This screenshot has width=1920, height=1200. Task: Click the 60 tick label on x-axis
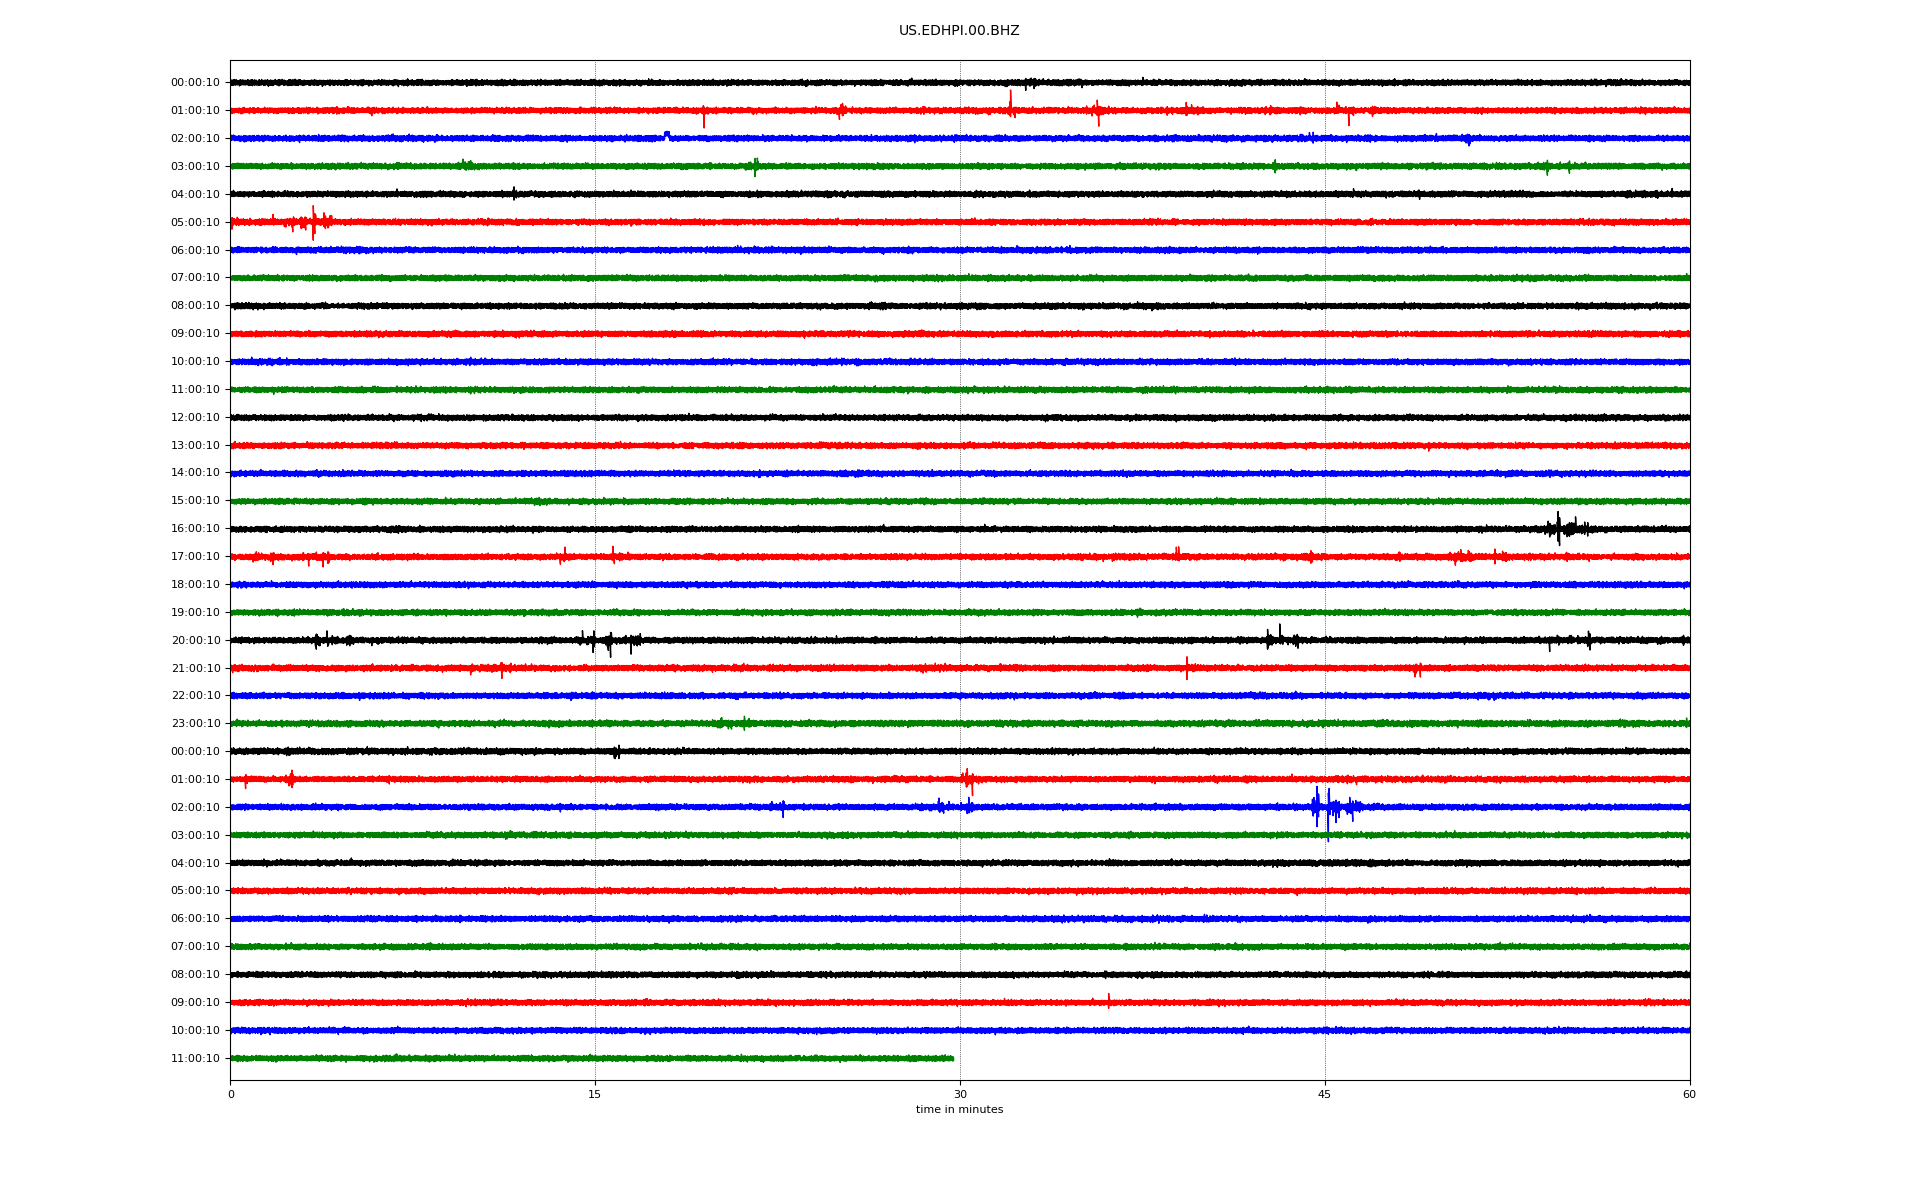click(1689, 1094)
